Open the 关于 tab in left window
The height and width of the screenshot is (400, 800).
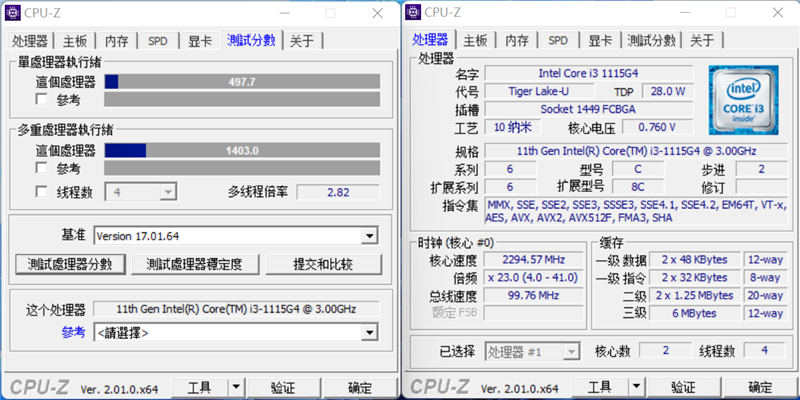(302, 41)
